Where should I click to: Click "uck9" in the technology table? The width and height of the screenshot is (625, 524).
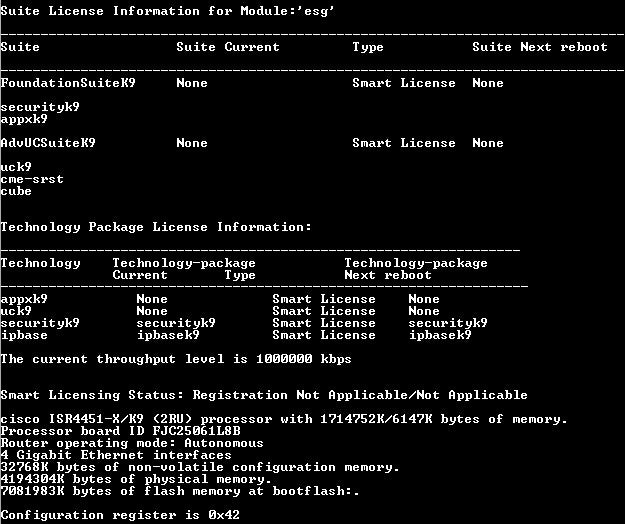tap(16, 311)
